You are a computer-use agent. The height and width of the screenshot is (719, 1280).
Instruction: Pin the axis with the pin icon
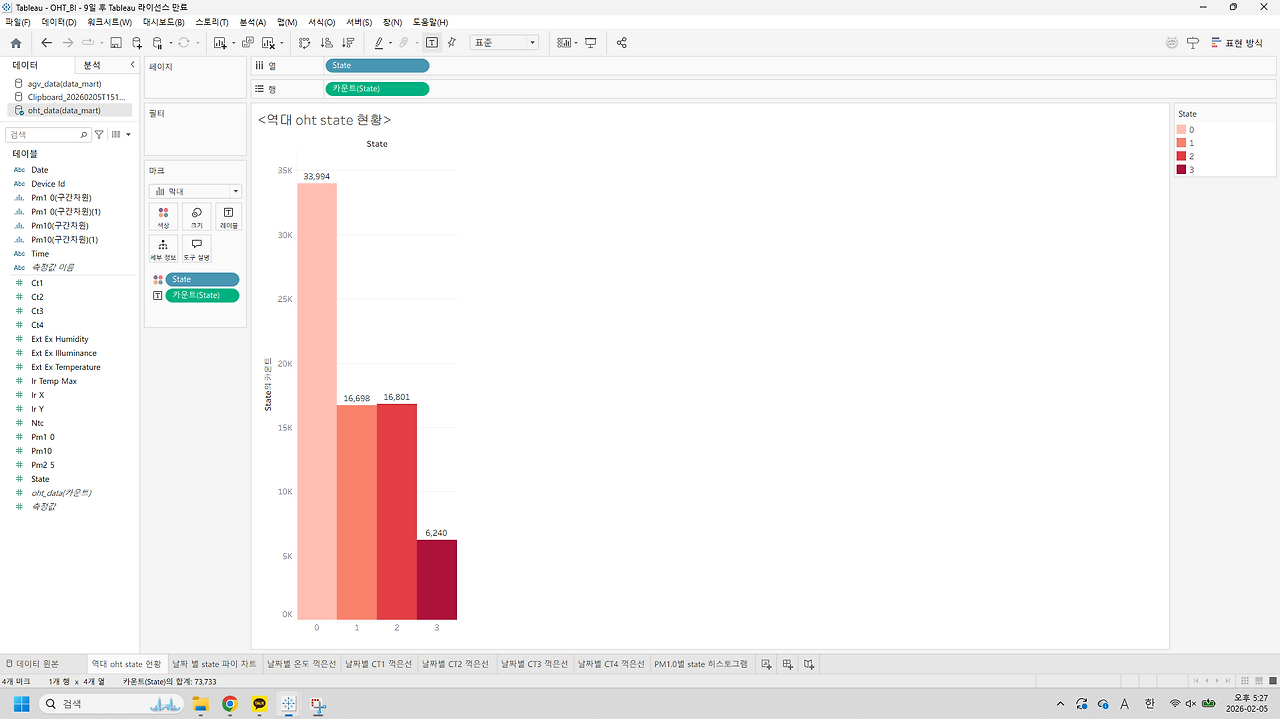point(452,43)
